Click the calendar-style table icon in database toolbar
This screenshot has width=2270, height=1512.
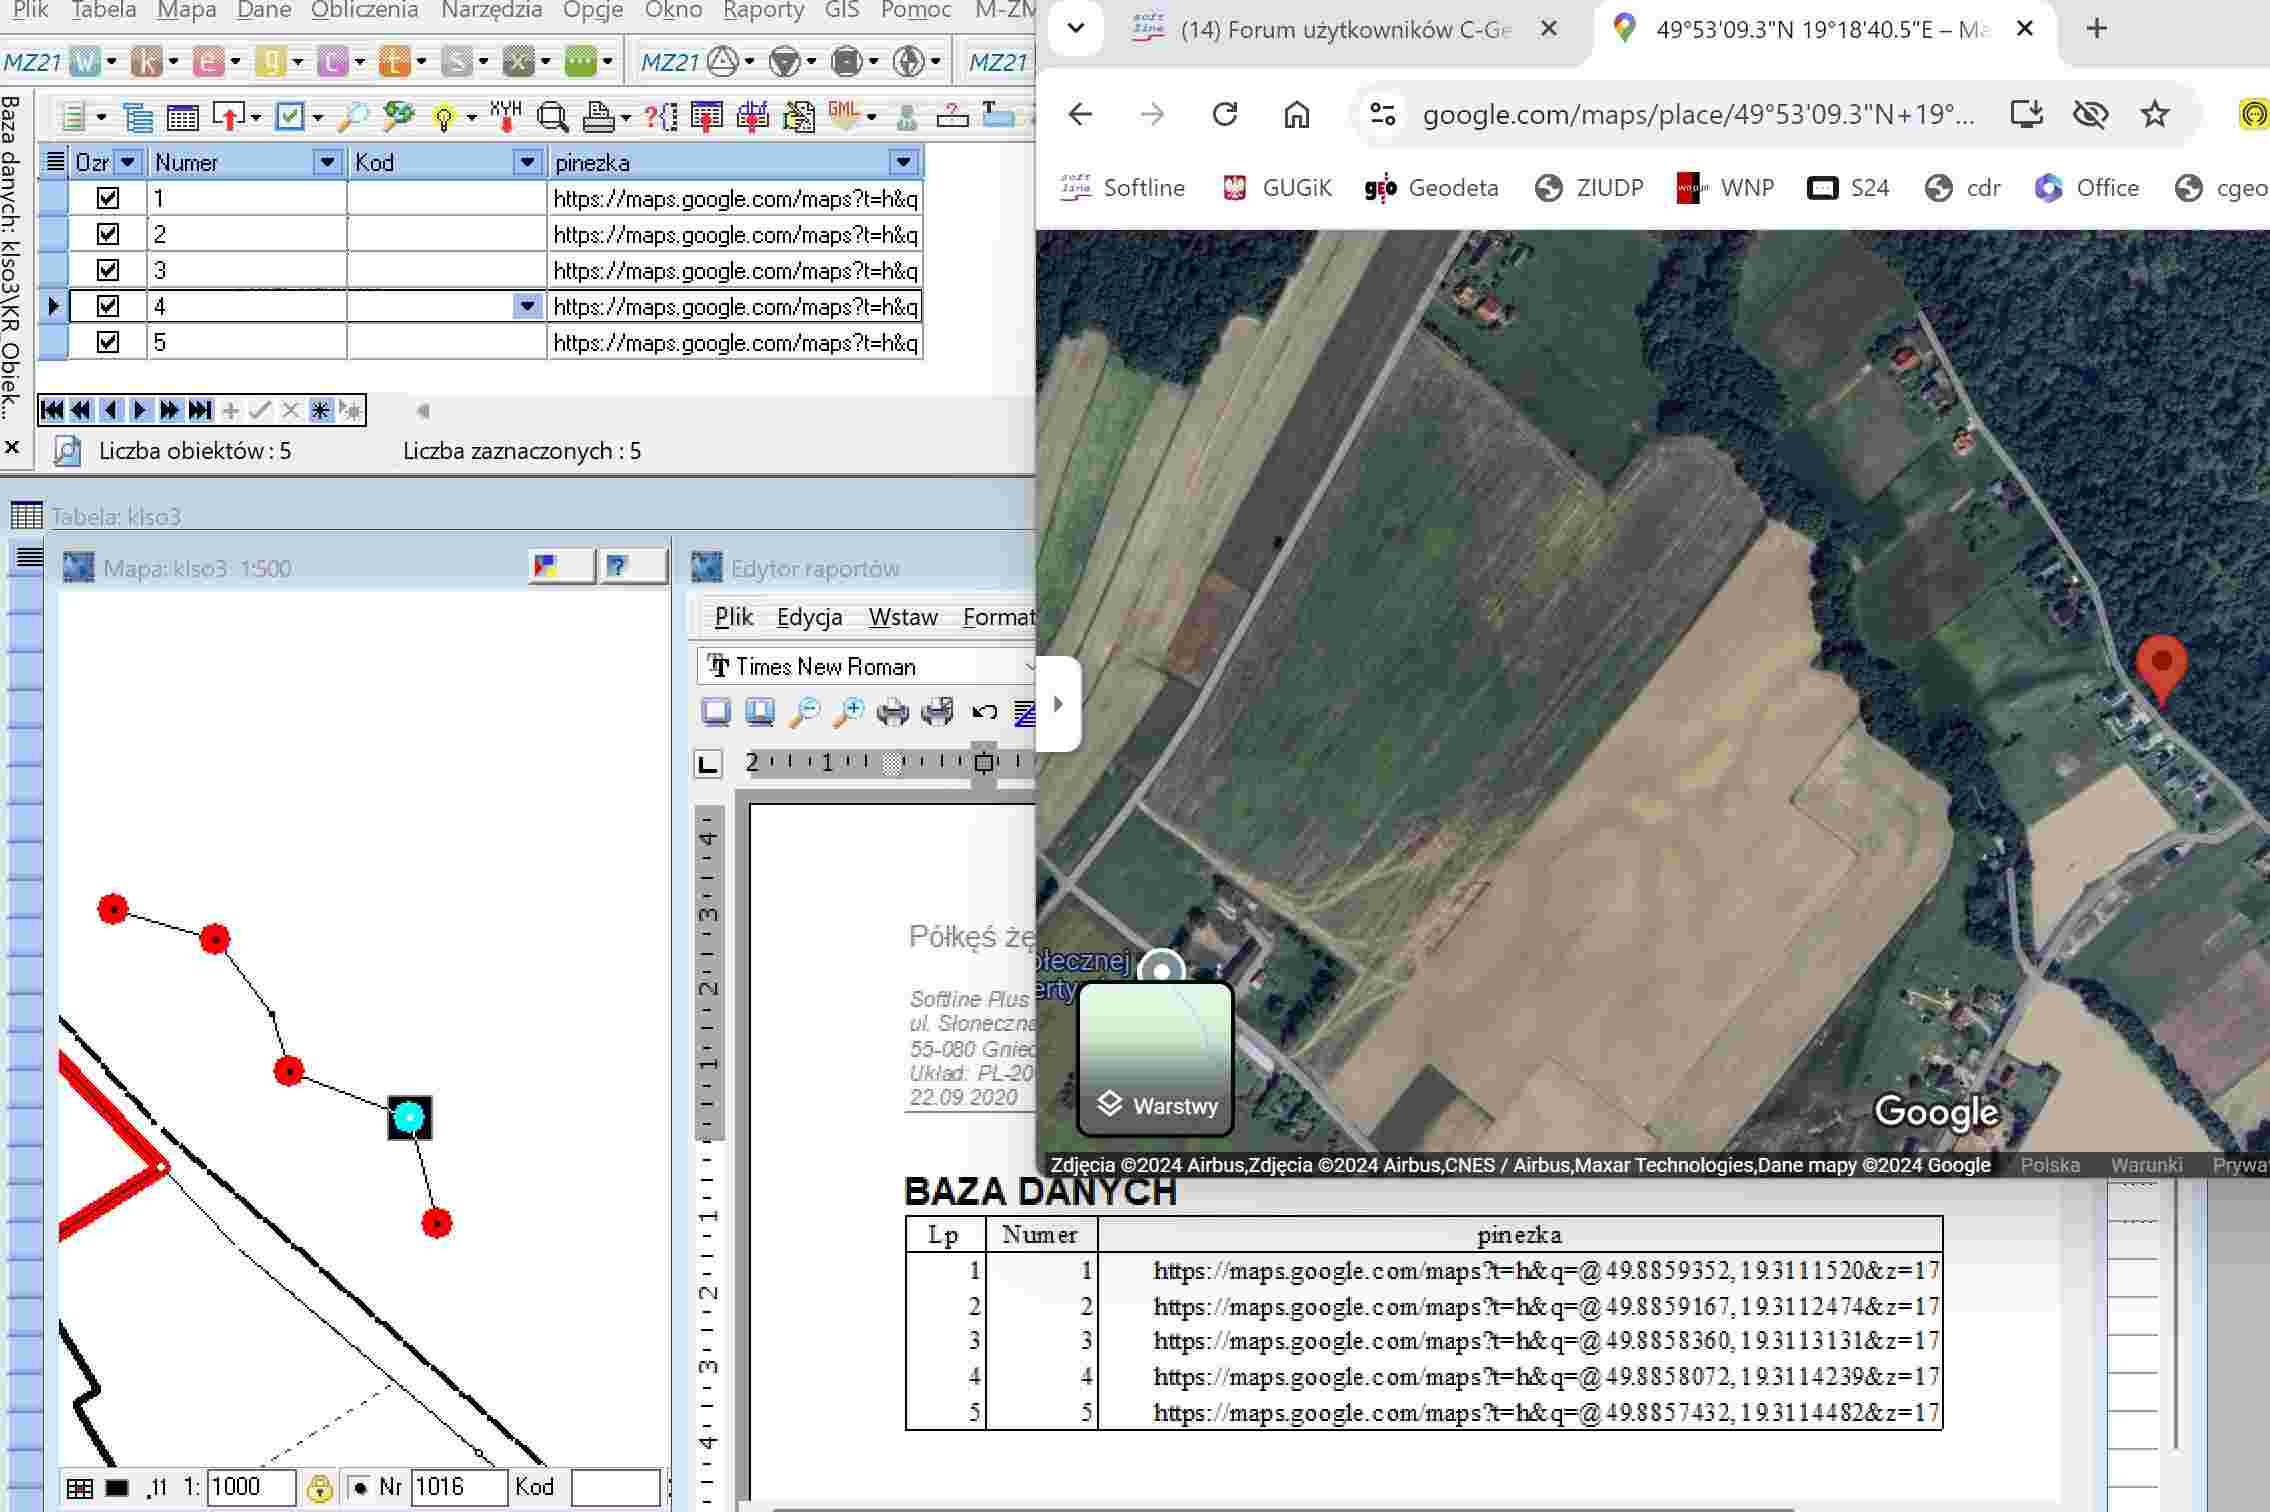[182, 117]
